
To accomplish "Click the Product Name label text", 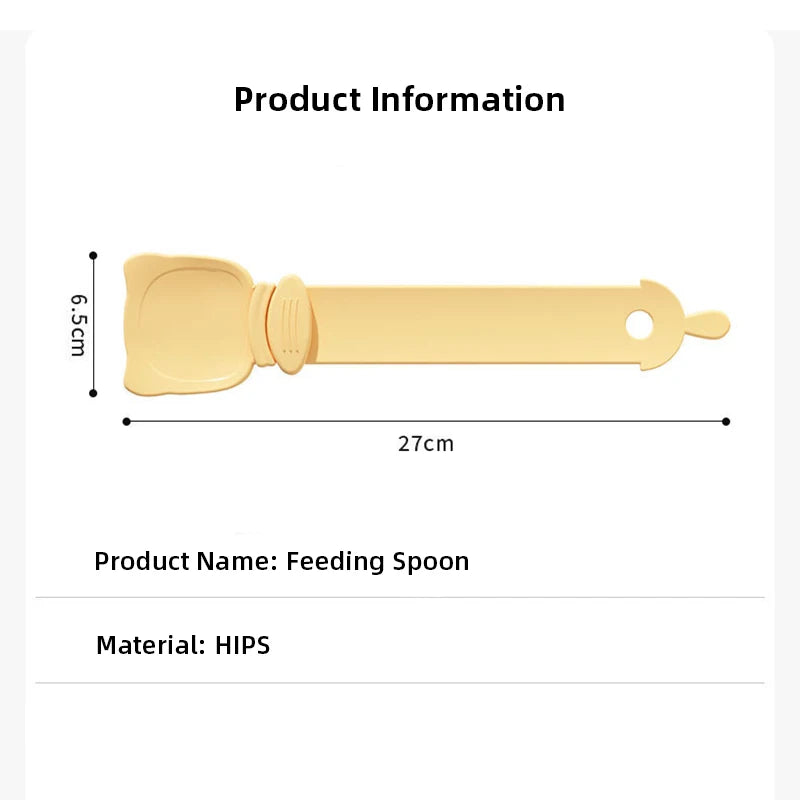I will pos(185,561).
